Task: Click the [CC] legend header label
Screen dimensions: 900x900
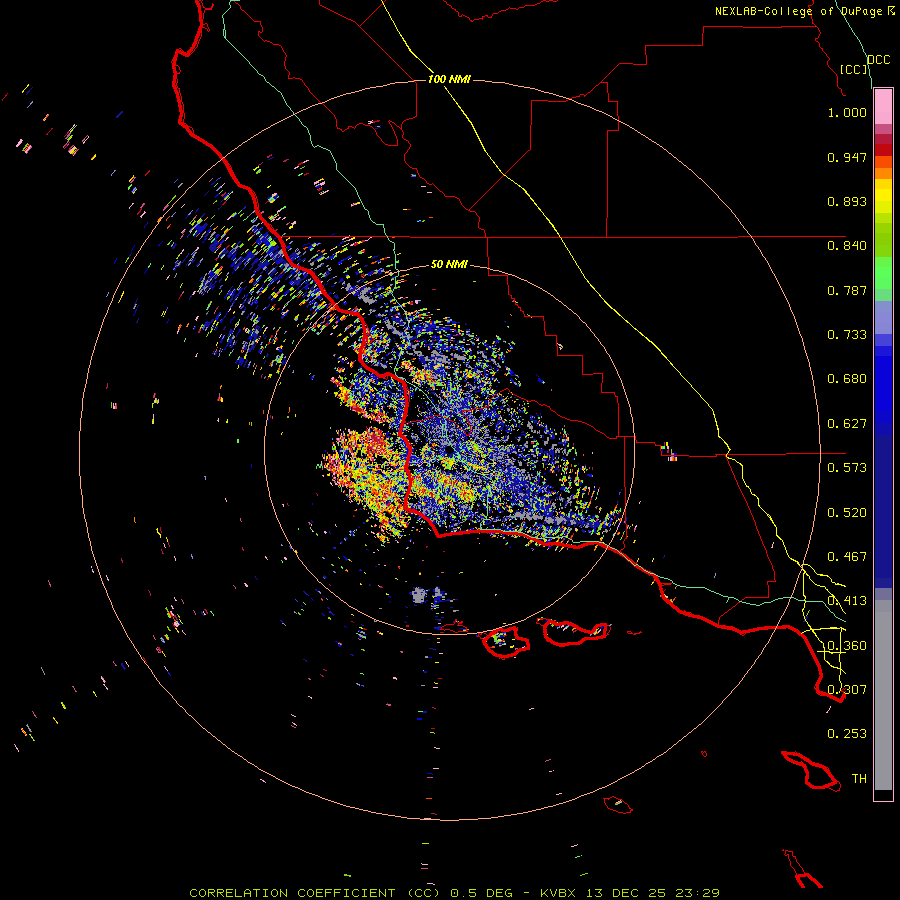Action: coord(854,69)
